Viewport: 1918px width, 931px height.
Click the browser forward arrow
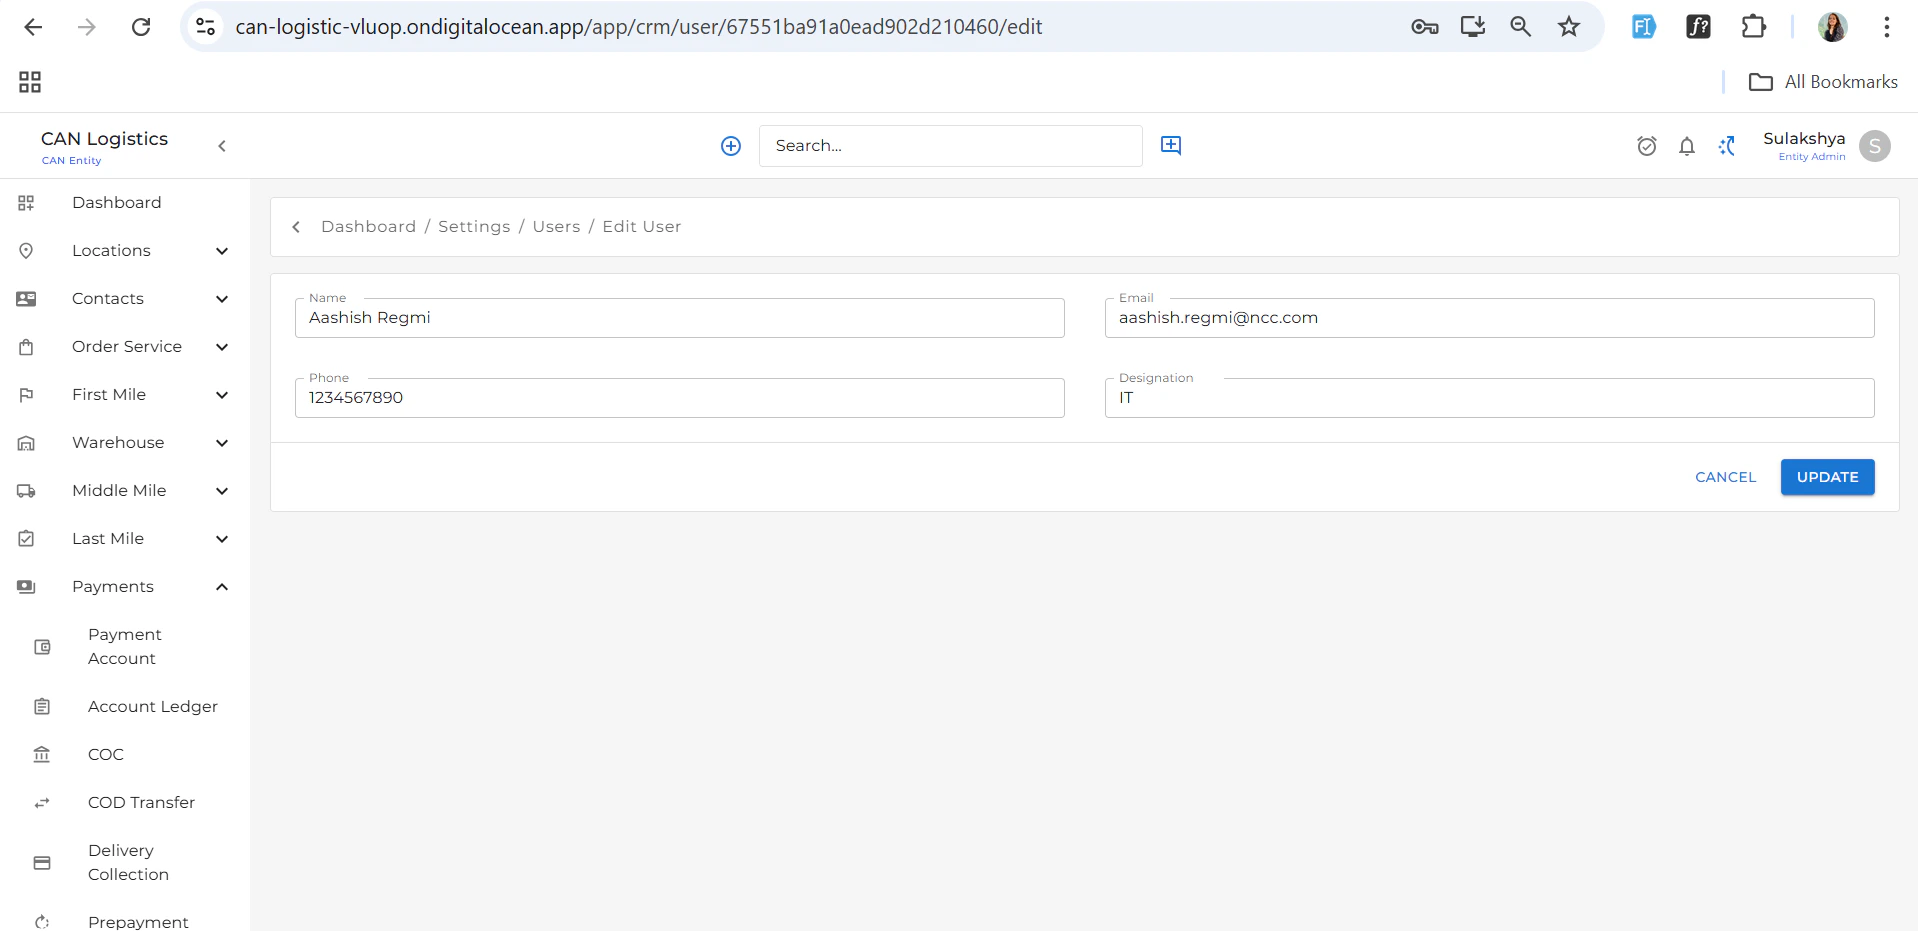87,27
